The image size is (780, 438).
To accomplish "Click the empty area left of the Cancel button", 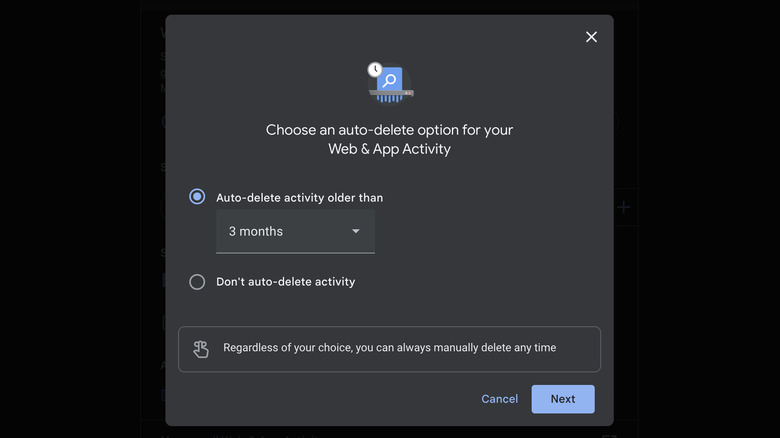I will tap(320, 399).
